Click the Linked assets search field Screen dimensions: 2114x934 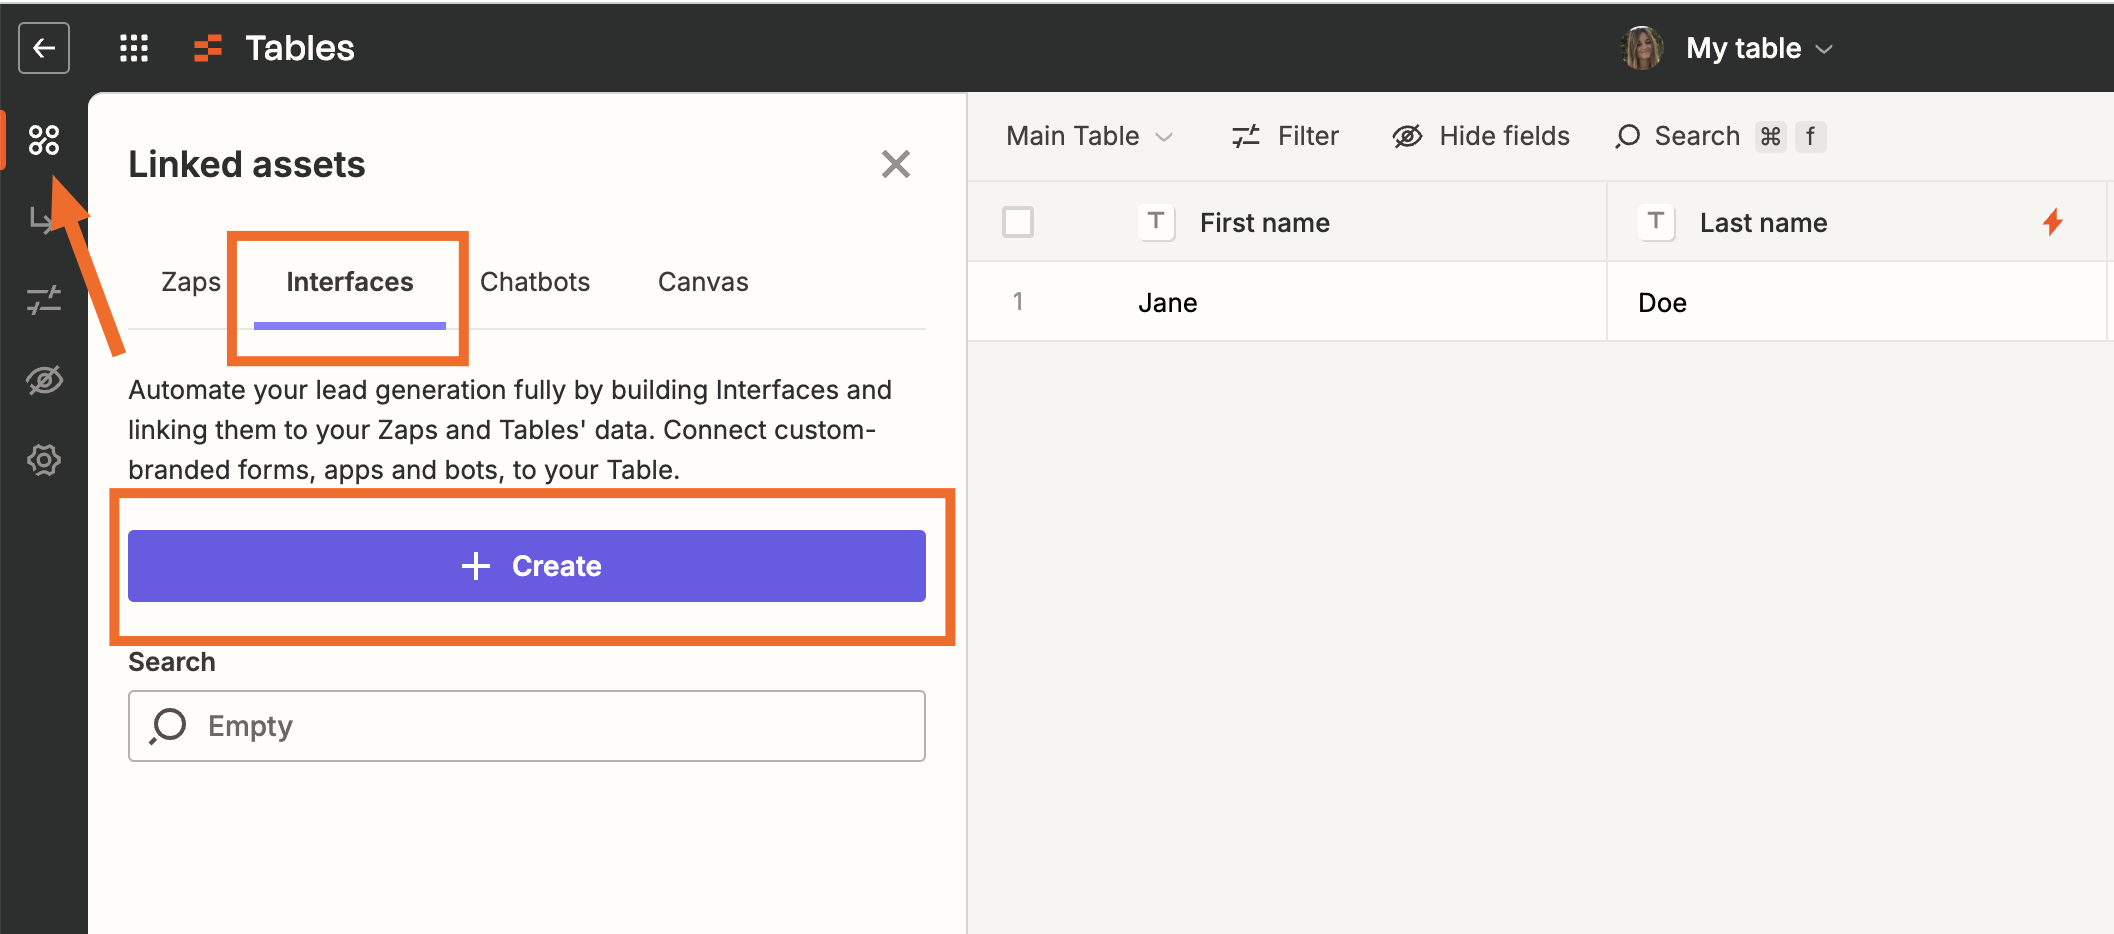(x=527, y=726)
